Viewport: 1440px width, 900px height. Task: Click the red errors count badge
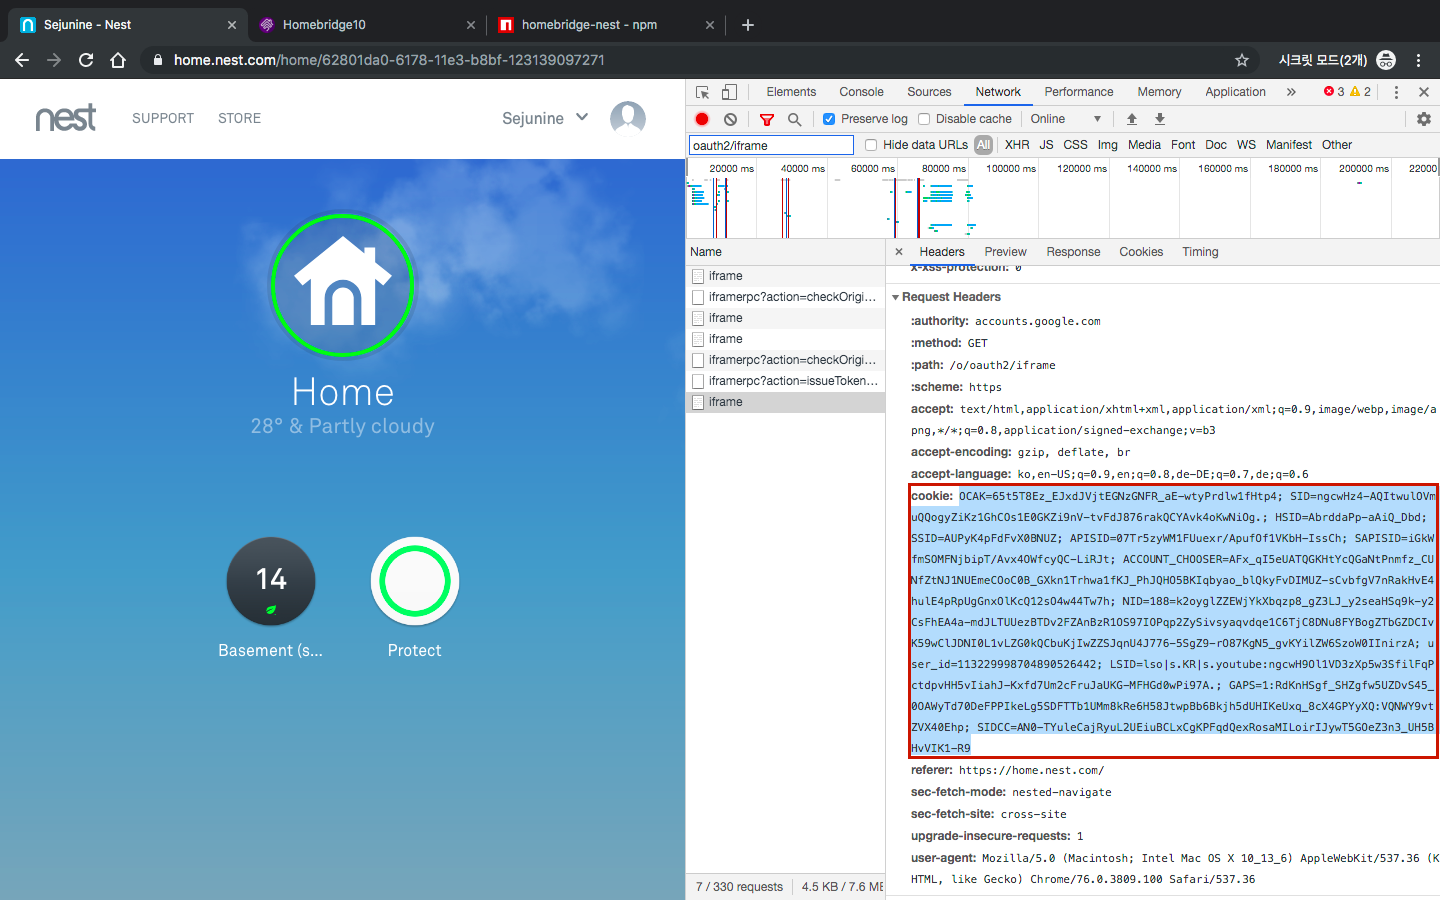[x=1334, y=92]
